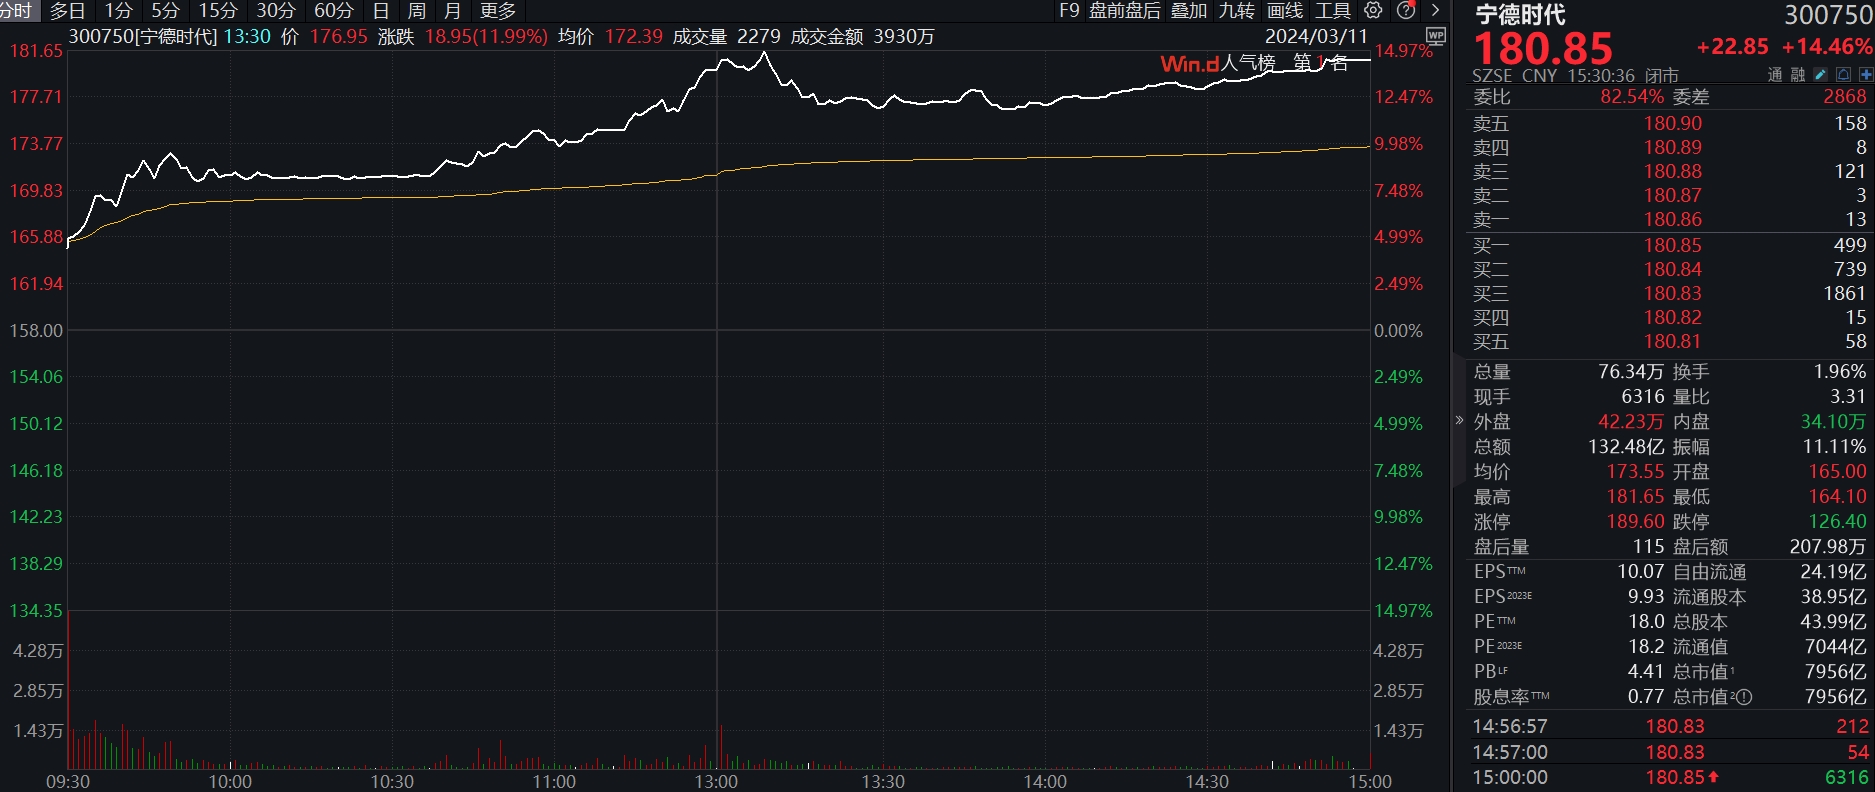Click the 15:00:00 tick trade row
This screenshot has width=1875, height=792.
click(1669, 777)
